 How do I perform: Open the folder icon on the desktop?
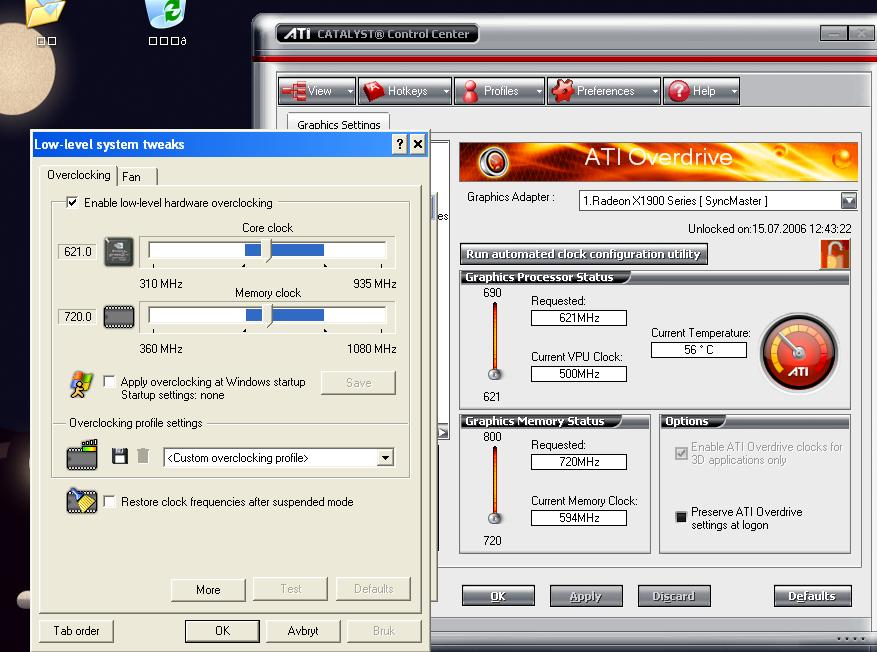[46, 13]
